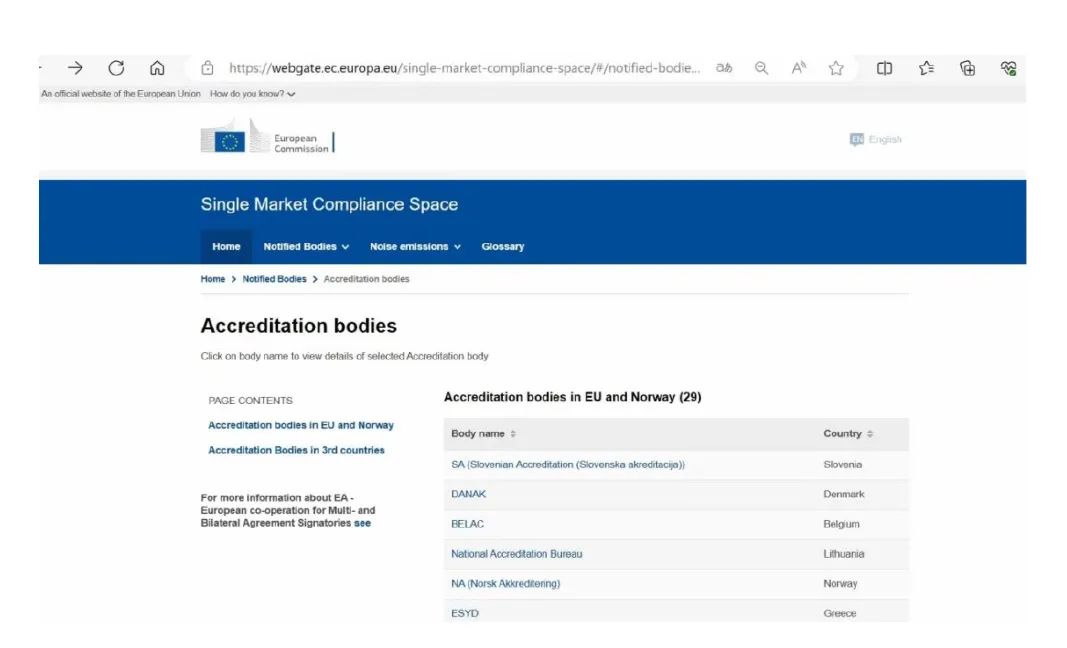This screenshot has width=1067, height=648.
Task: Click the forward arrow navigation icon
Action: tap(75, 68)
